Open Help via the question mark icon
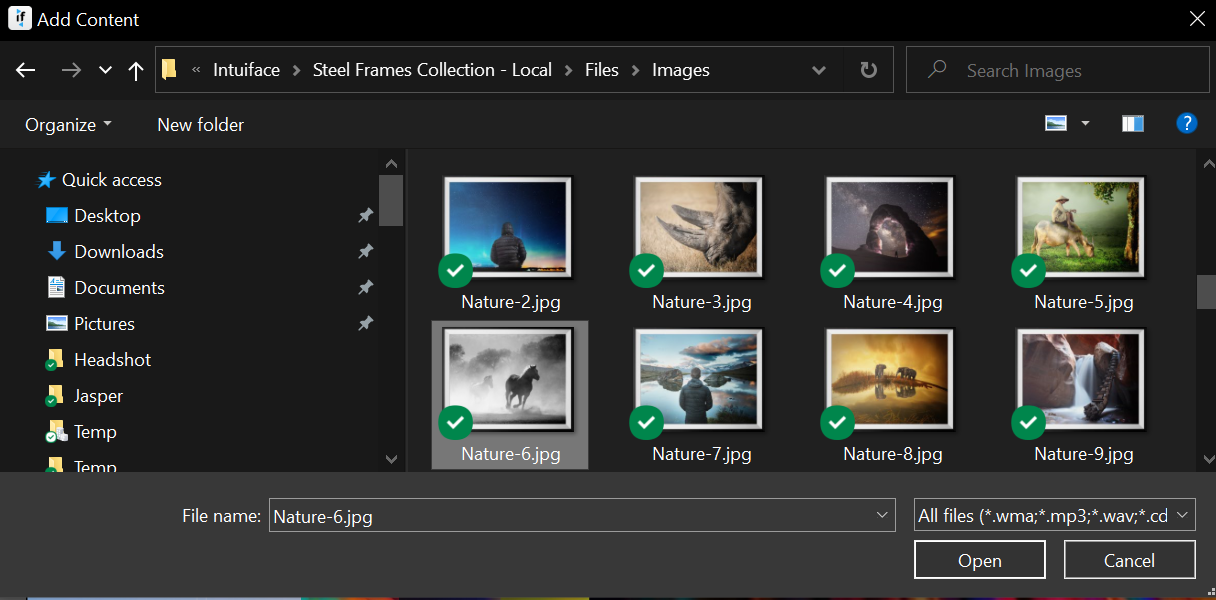Viewport: 1216px width, 600px height. coord(1187,123)
